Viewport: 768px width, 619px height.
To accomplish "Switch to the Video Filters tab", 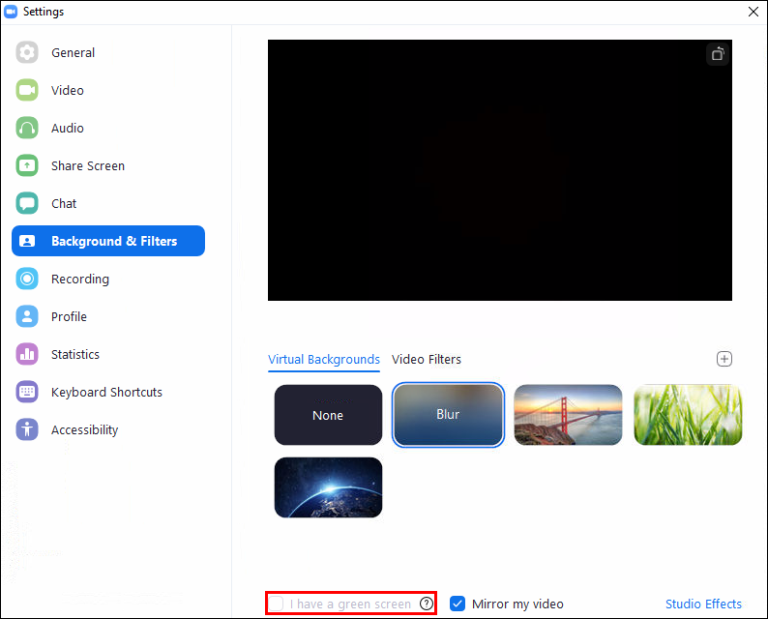I will [426, 359].
